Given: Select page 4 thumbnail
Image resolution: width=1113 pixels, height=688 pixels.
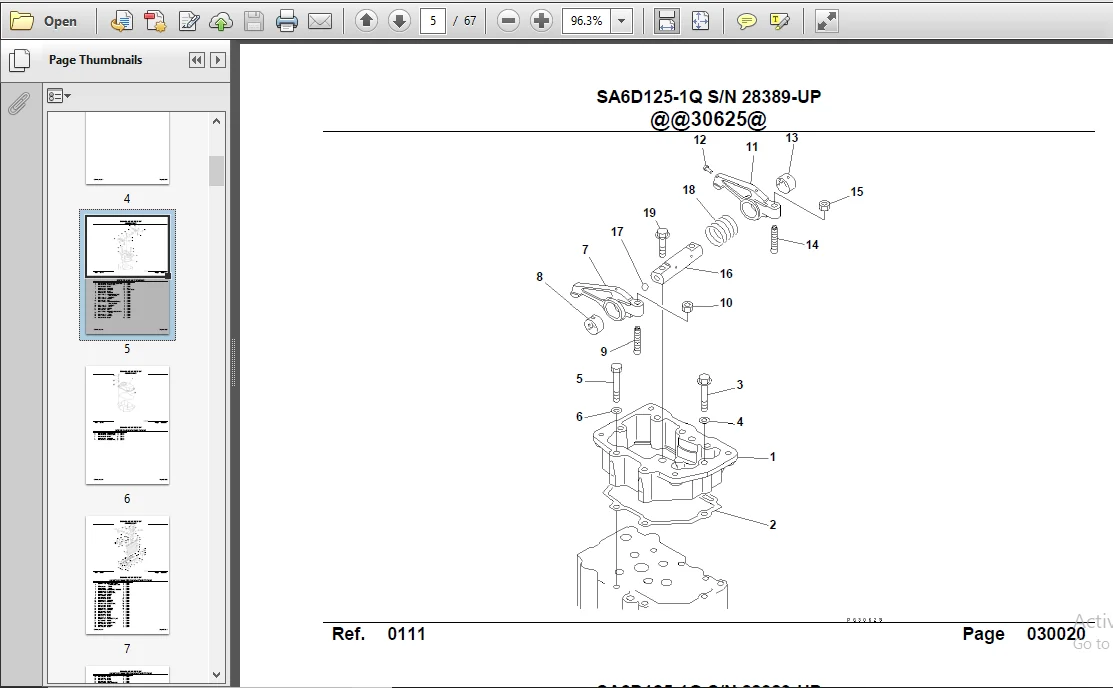Looking at the screenshot, I should [x=127, y=148].
